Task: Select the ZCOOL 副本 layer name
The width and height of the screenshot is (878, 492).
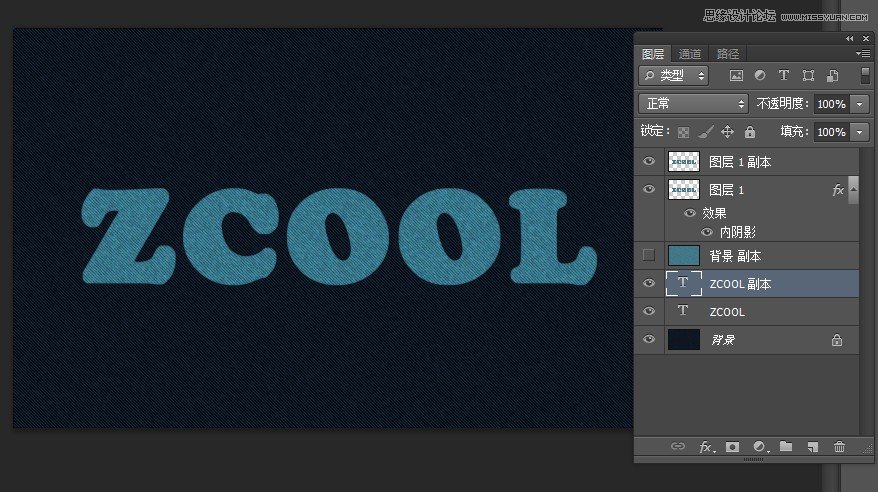Action: (741, 284)
